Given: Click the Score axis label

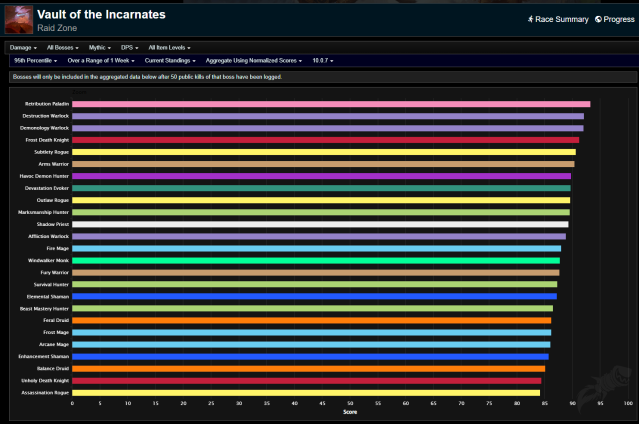Looking at the screenshot, I should 350,412.
